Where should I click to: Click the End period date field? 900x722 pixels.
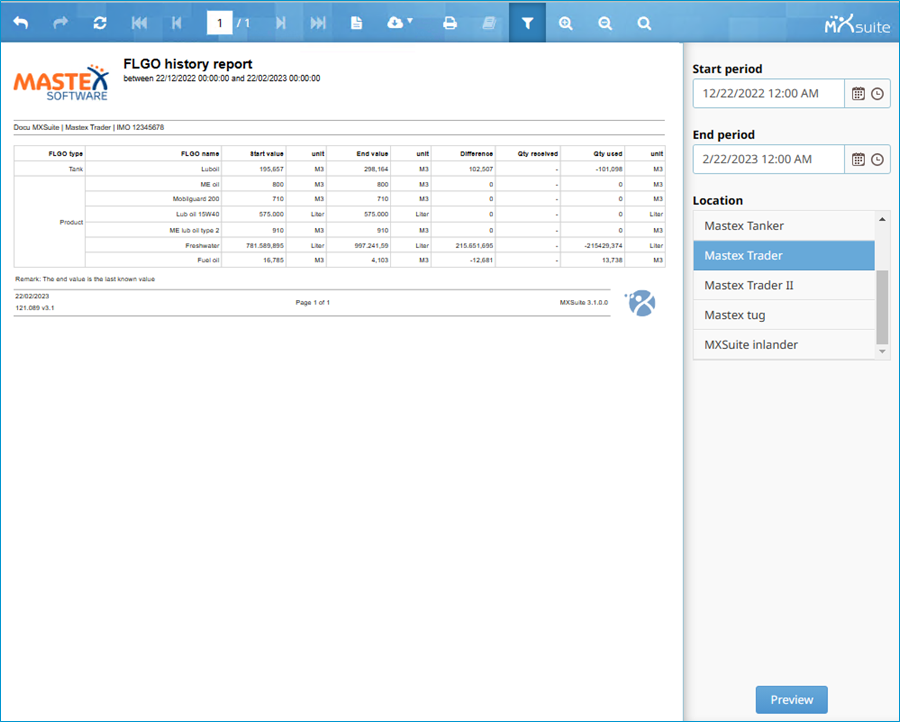pos(769,160)
